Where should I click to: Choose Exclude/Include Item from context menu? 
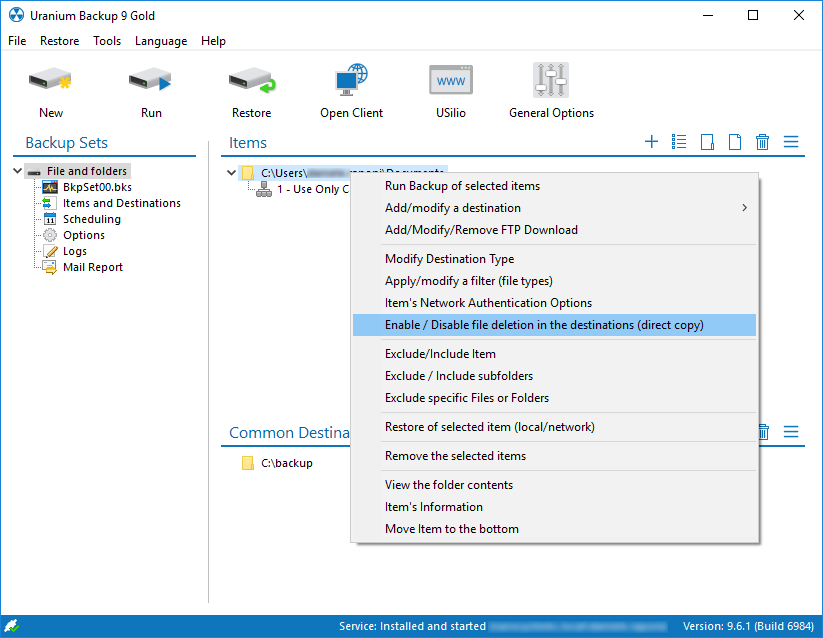[x=440, y=354]
